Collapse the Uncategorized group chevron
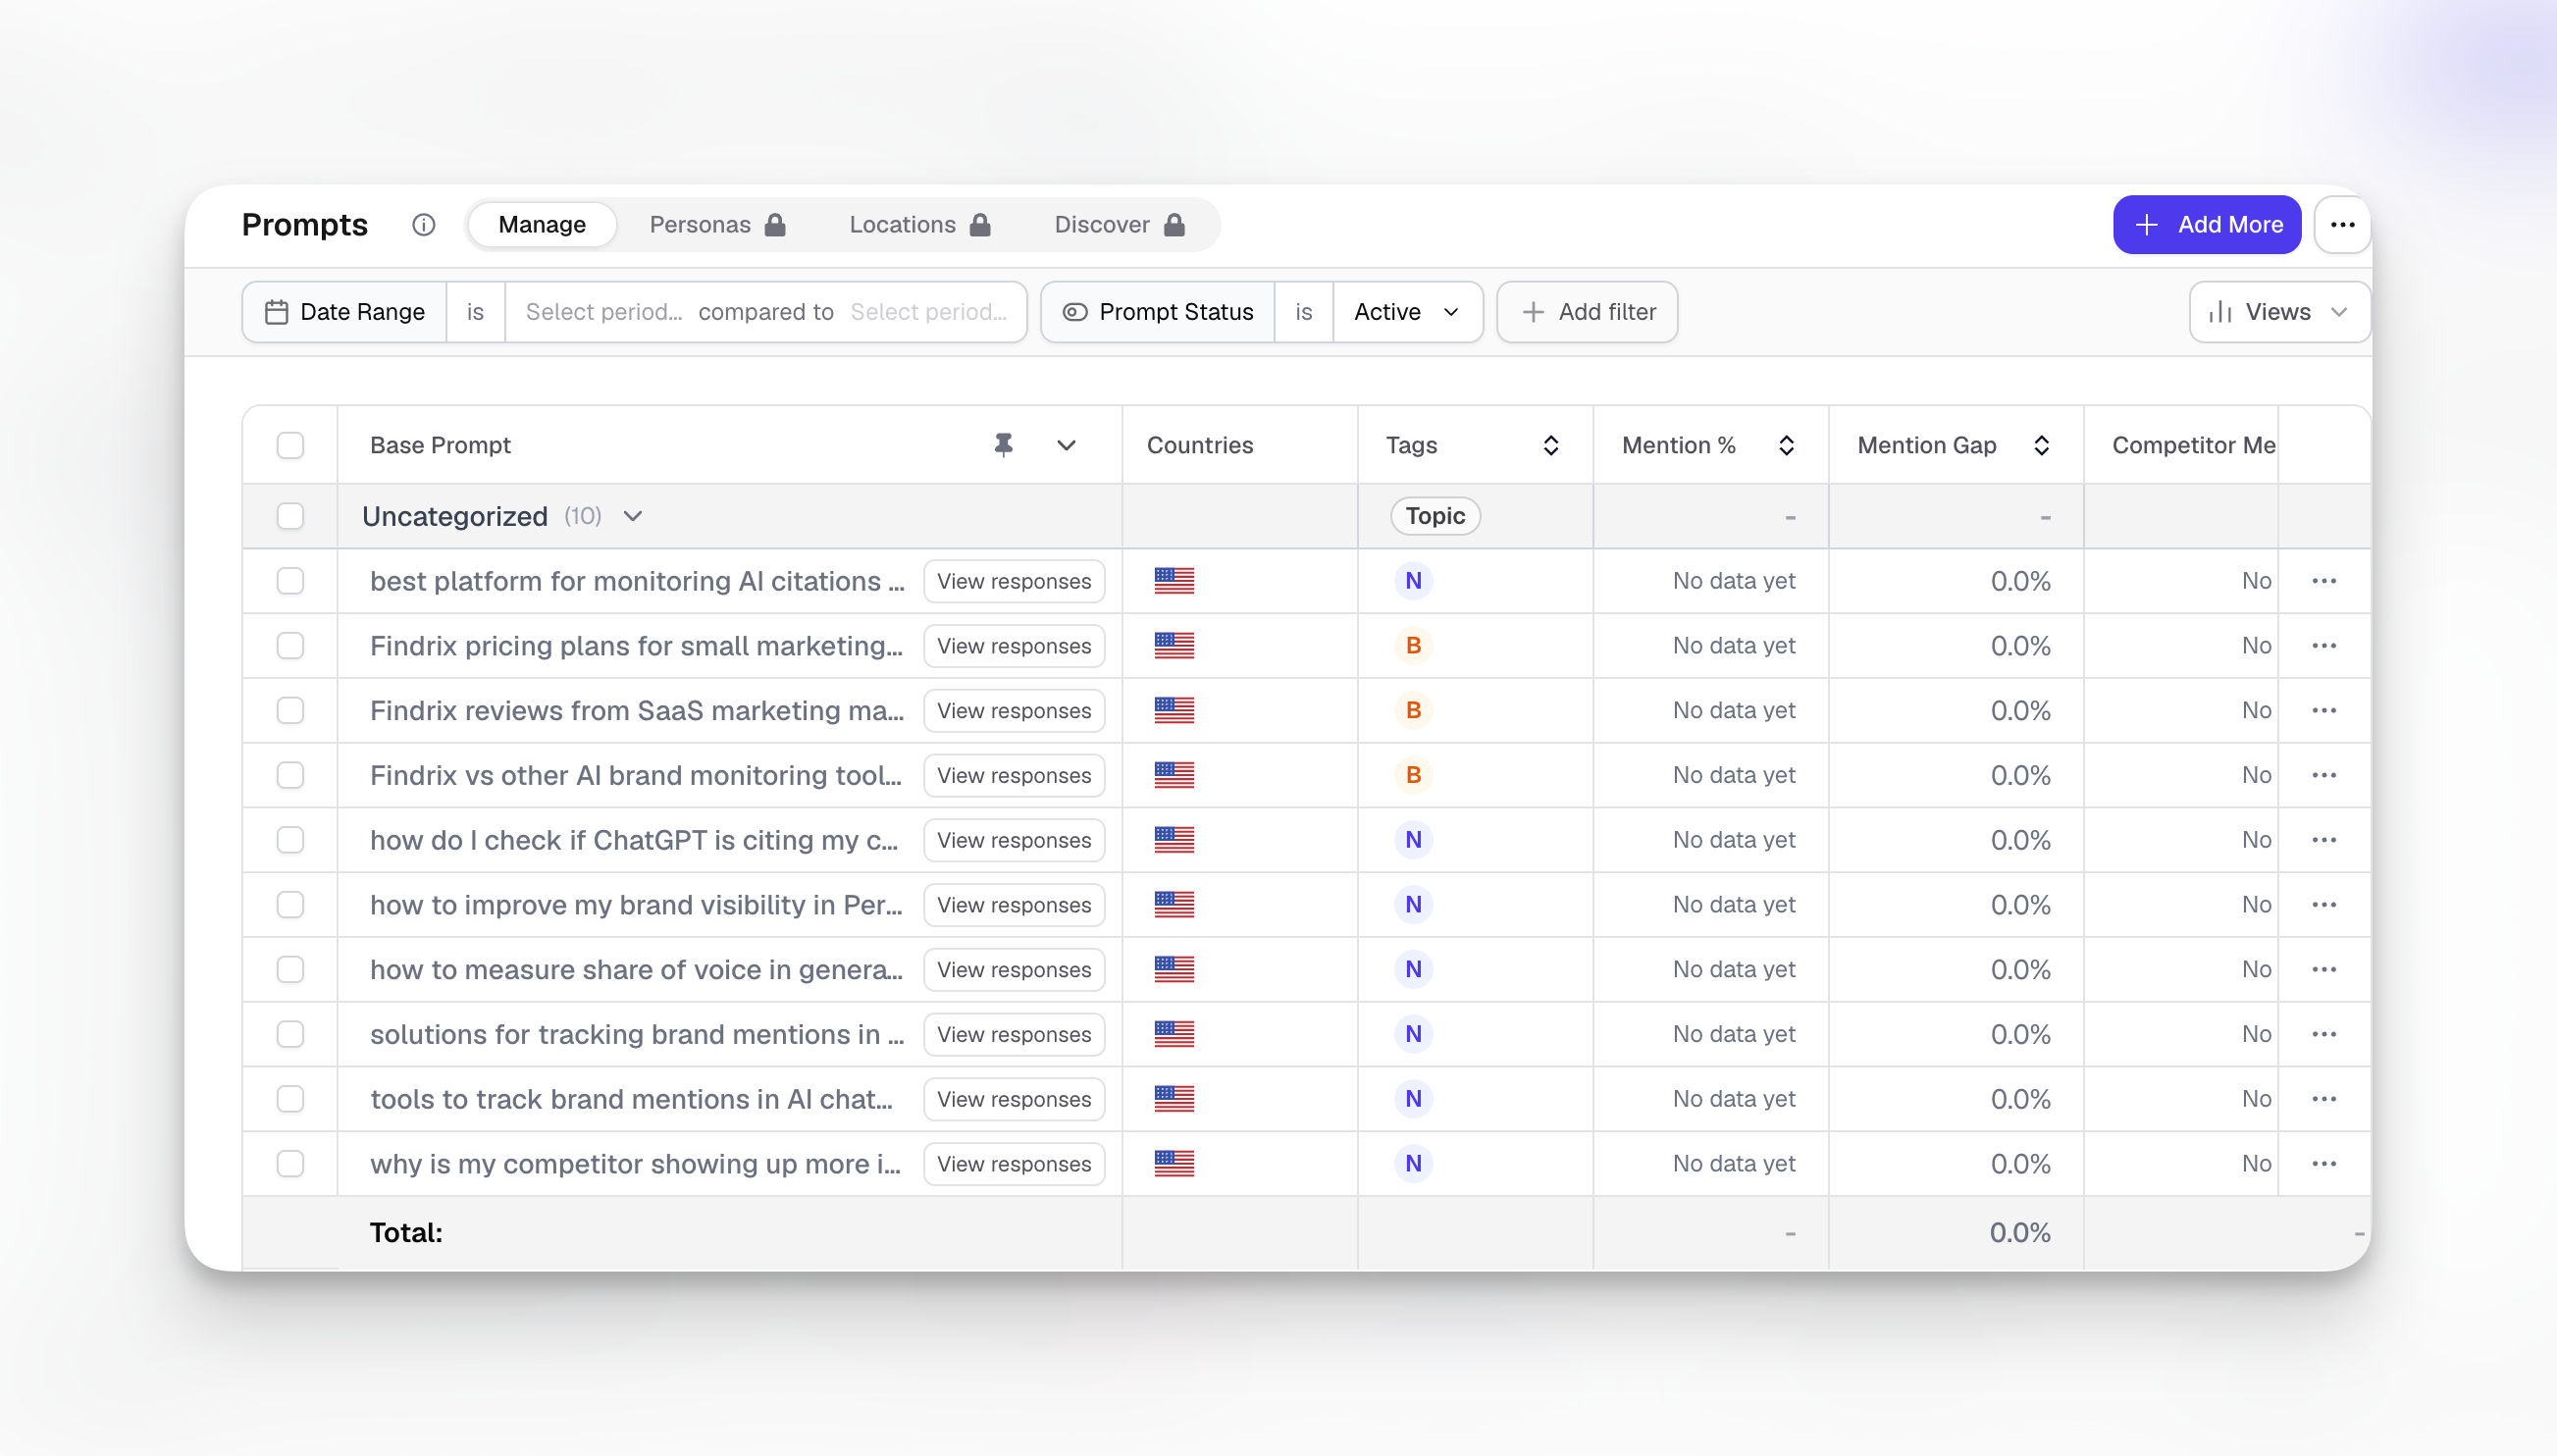The image size is (2557, 1456). point(633,516)
